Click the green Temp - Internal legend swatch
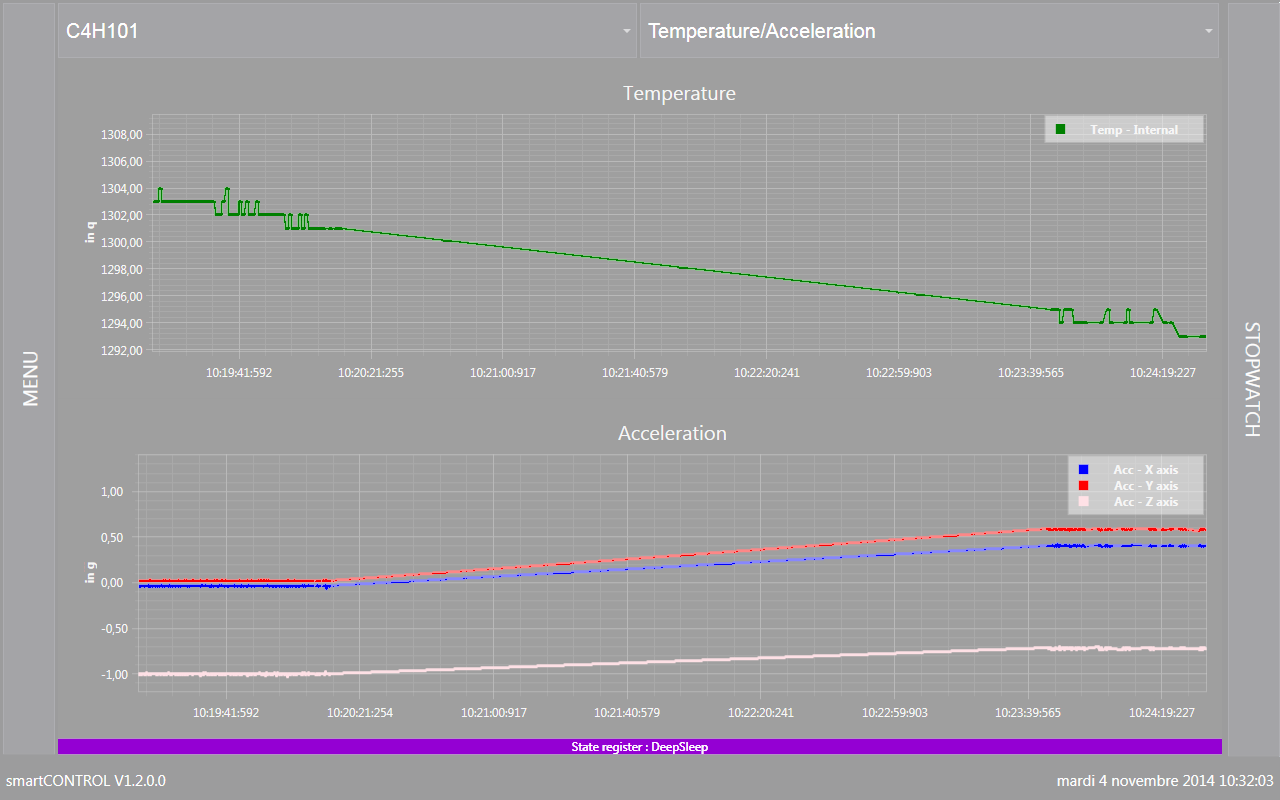Viewport: 1280px width, 800px height. 1060,129
